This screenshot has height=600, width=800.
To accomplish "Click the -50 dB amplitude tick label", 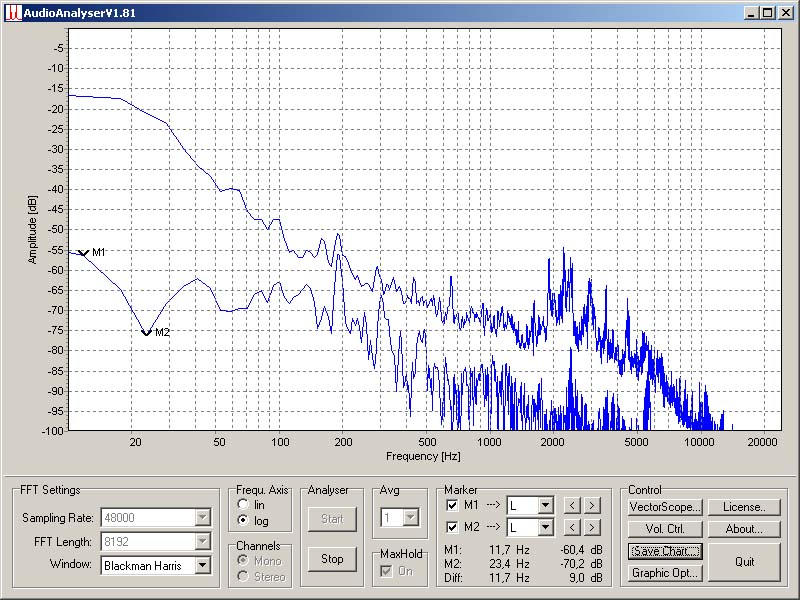I will coord(56,230).
